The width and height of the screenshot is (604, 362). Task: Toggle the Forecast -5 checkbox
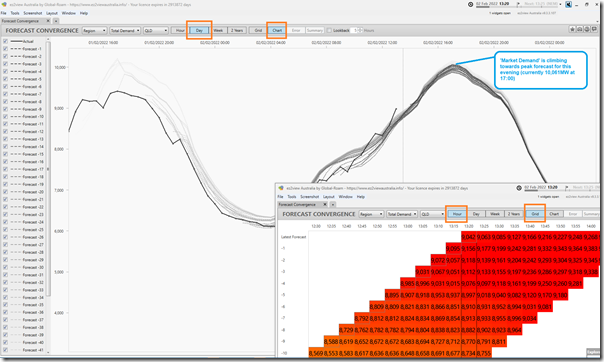[5, 79]
